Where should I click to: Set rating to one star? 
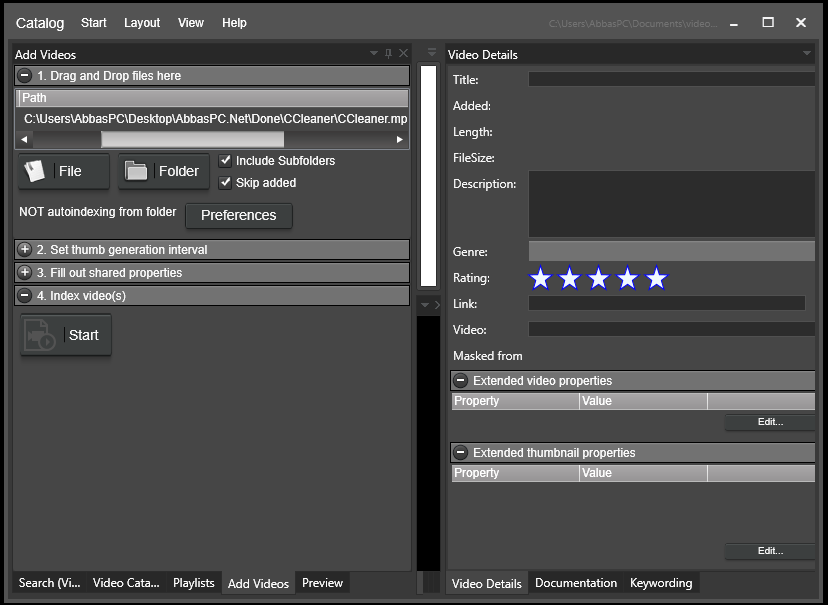click(540, 278)
